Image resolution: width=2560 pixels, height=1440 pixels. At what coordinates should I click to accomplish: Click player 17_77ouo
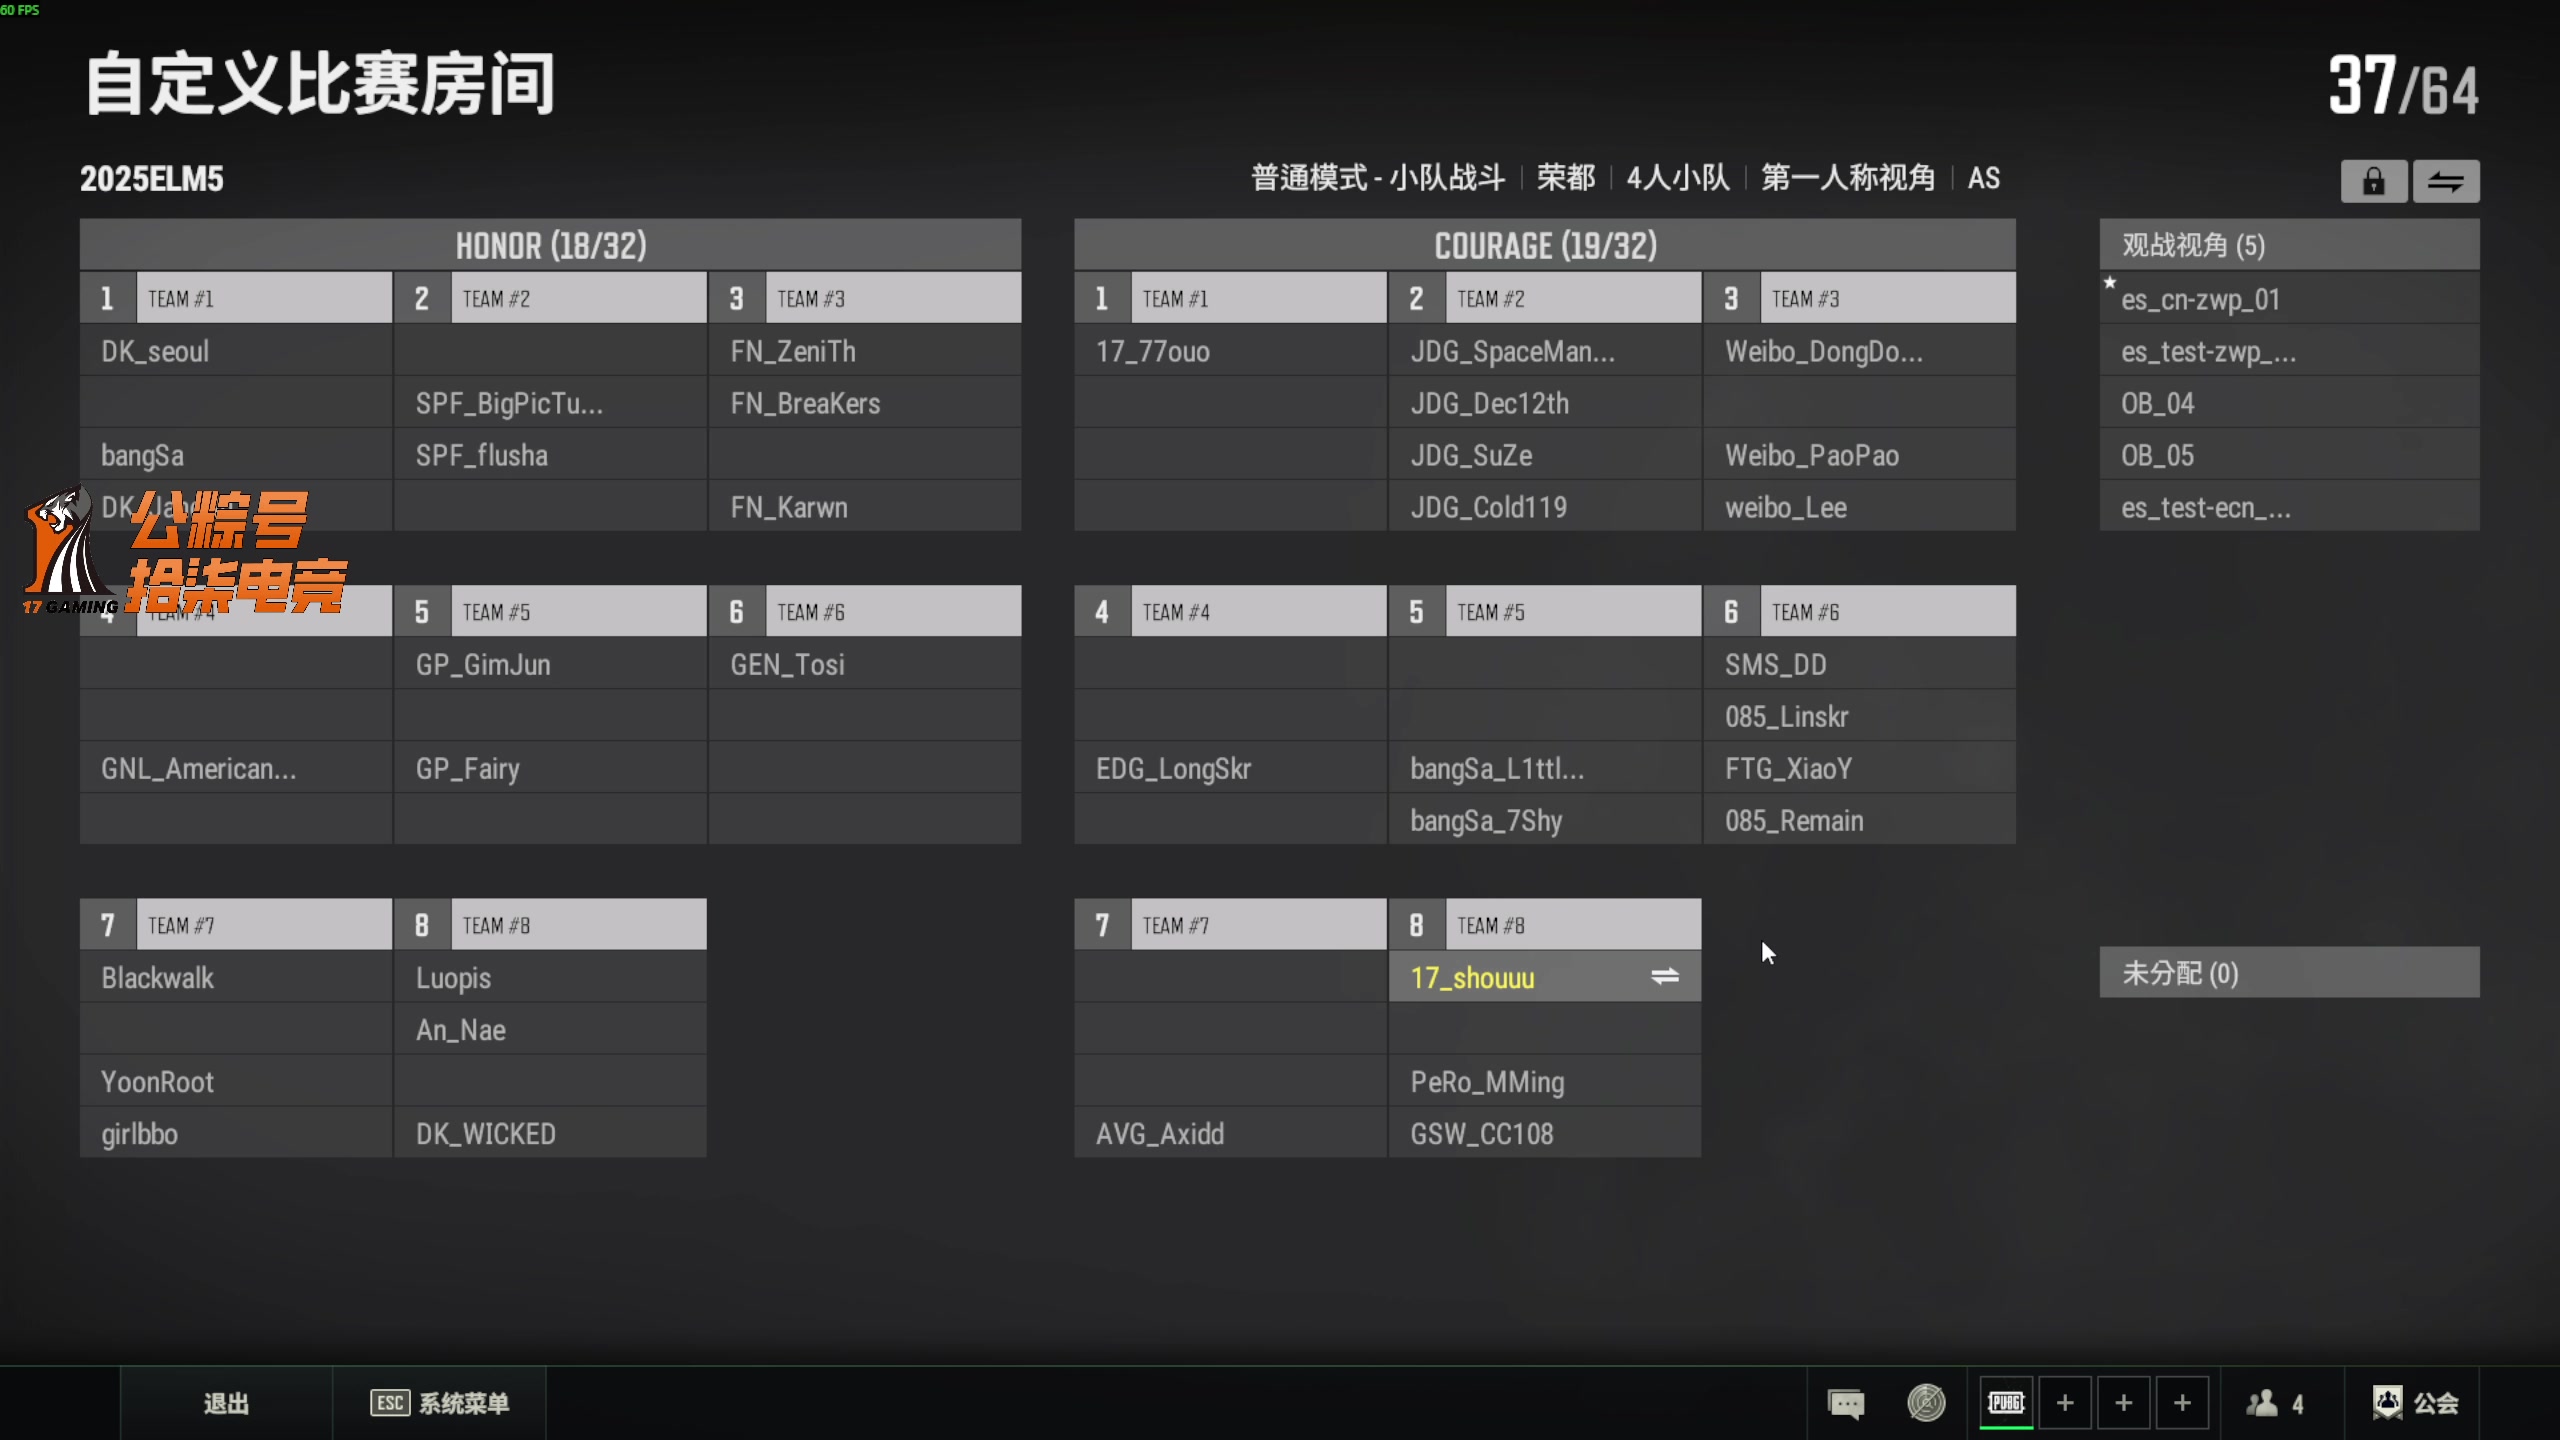tap(1231, 351)
